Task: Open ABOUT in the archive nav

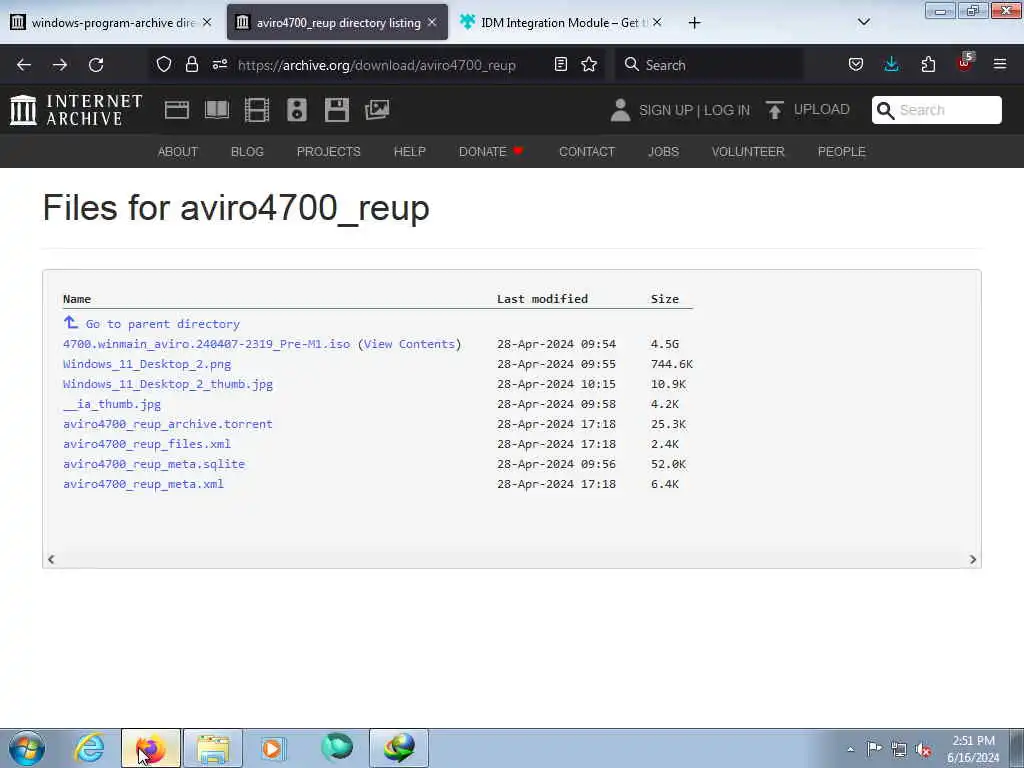Action: (x=178, y=152)
